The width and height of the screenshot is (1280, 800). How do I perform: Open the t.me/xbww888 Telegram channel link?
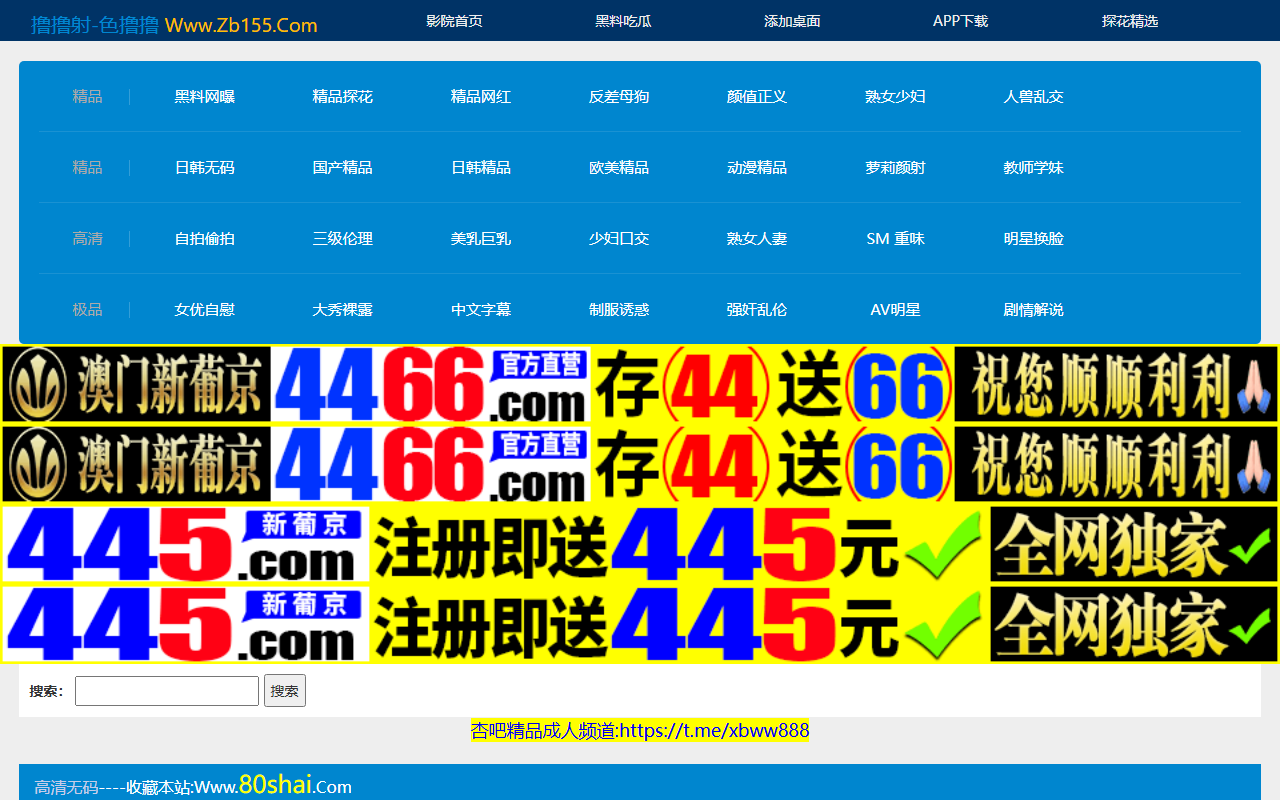click(640, 731)
